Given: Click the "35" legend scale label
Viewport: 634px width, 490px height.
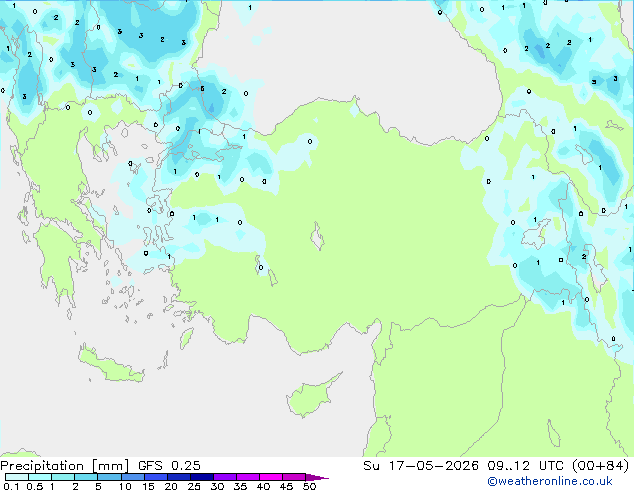Looking at the screenshot, I should [240, 486].
